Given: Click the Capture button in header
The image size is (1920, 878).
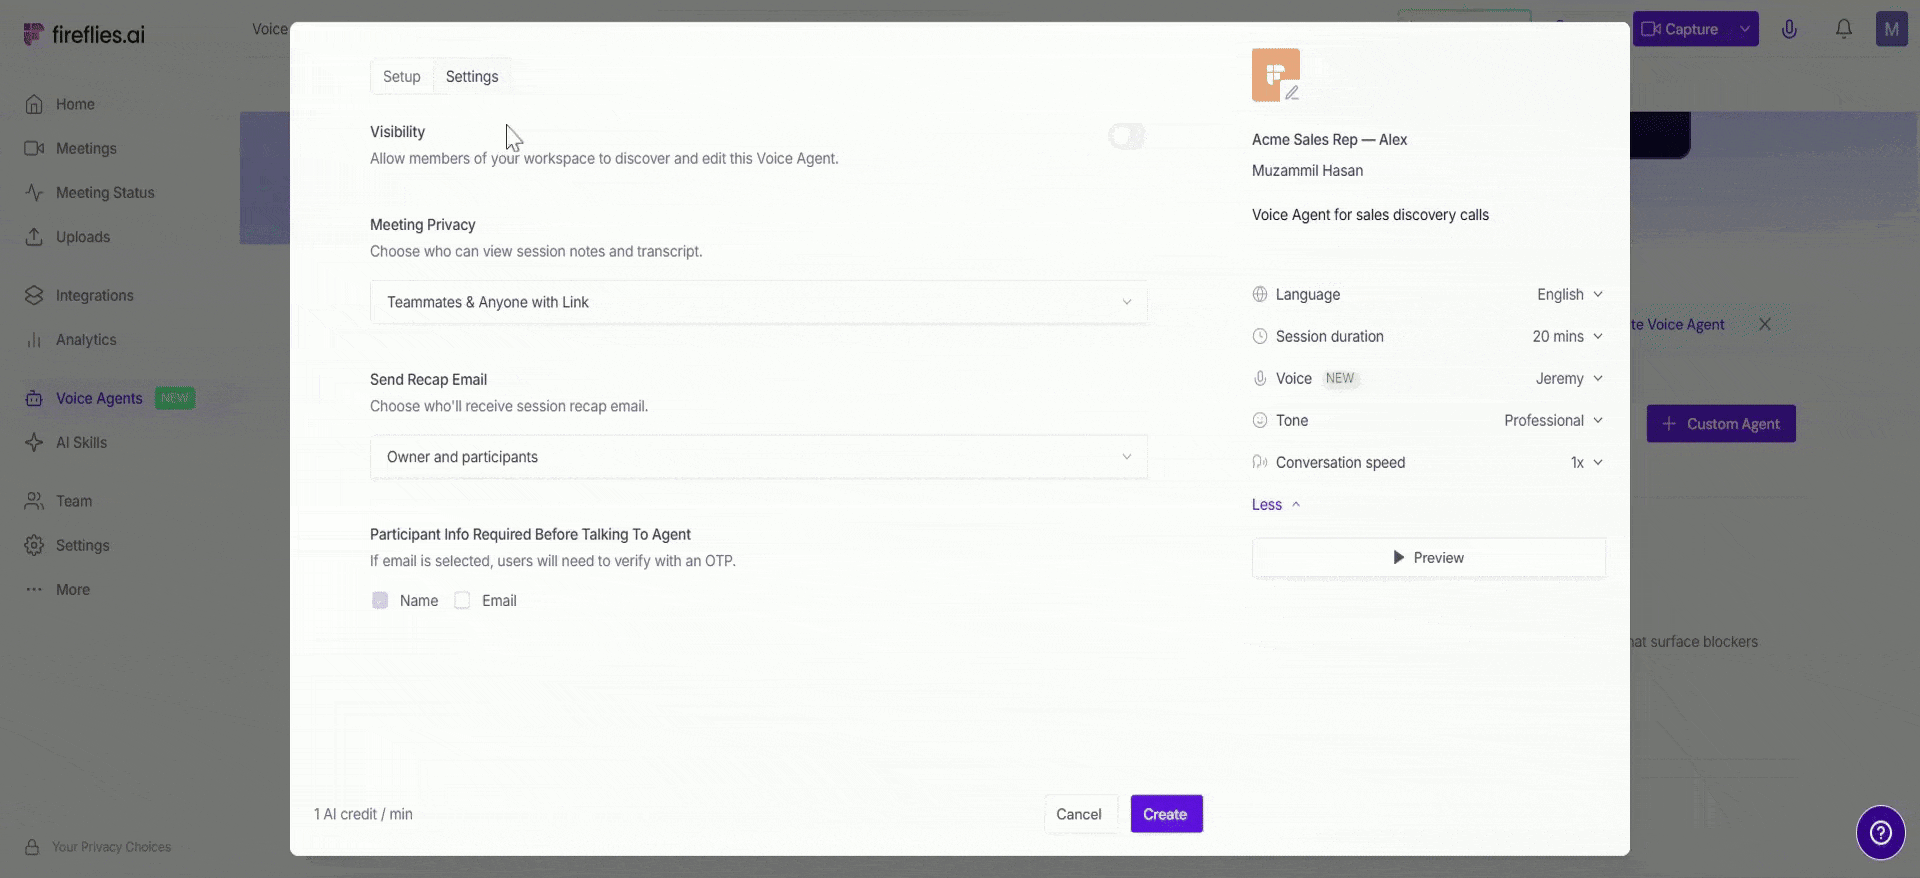Looking at the screenshot, I should click(1681, 29).
